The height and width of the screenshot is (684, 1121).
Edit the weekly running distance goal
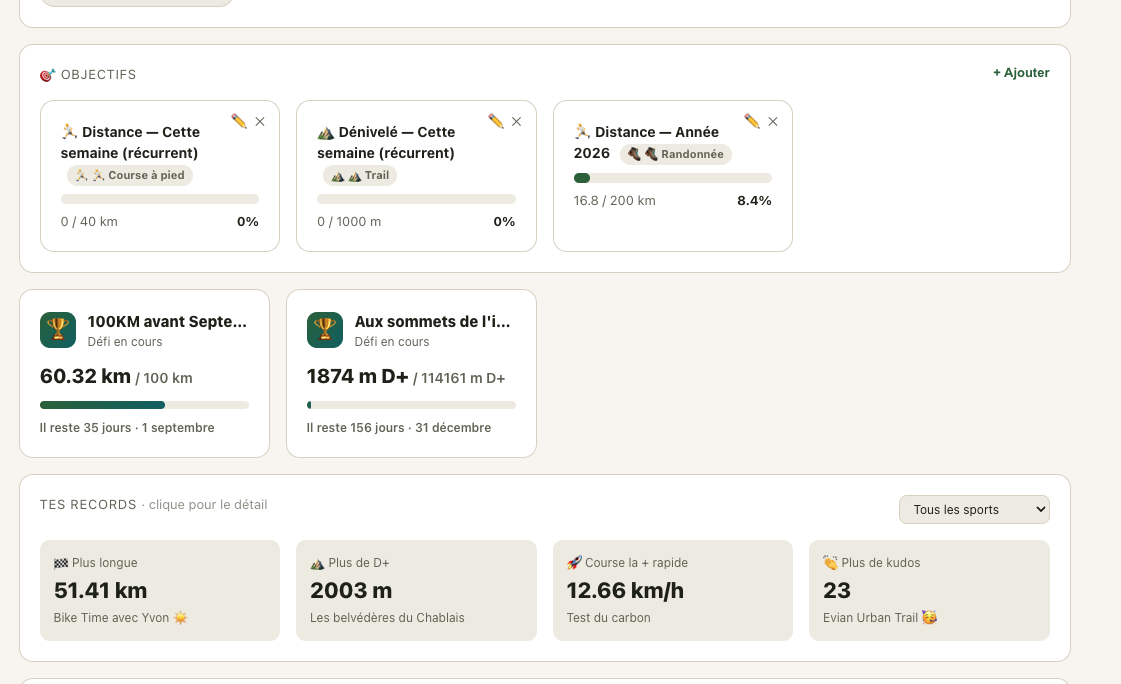(x=239, y=122)
